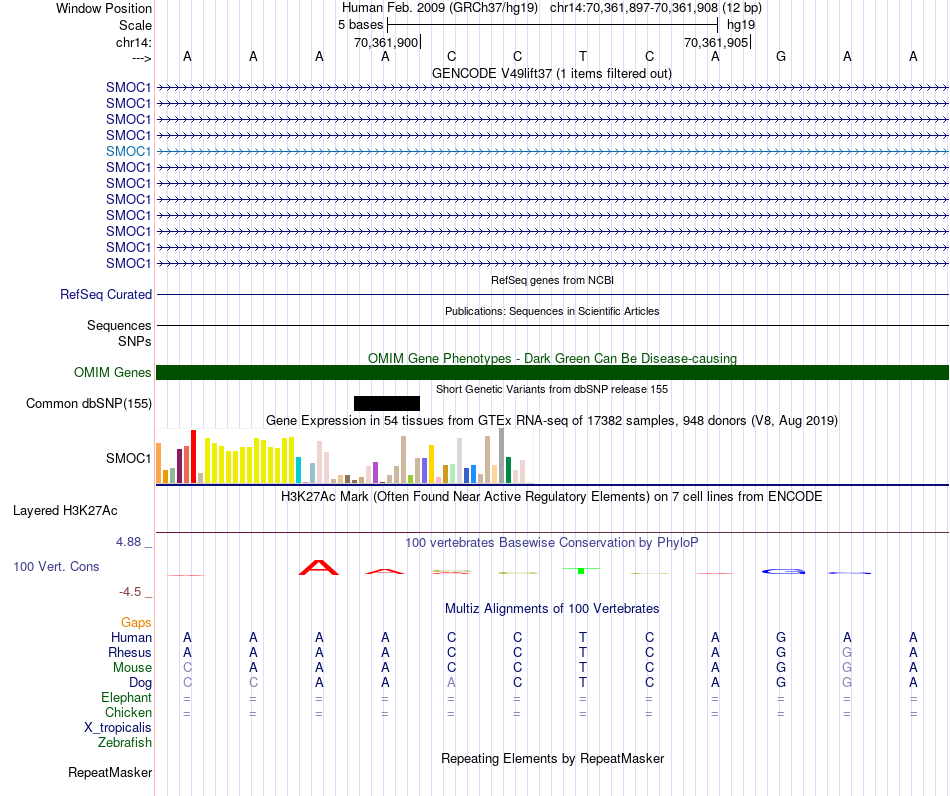Click the green T mark in PhyloP track
This screenshot has height=796, width=950.
coord(581,571)
